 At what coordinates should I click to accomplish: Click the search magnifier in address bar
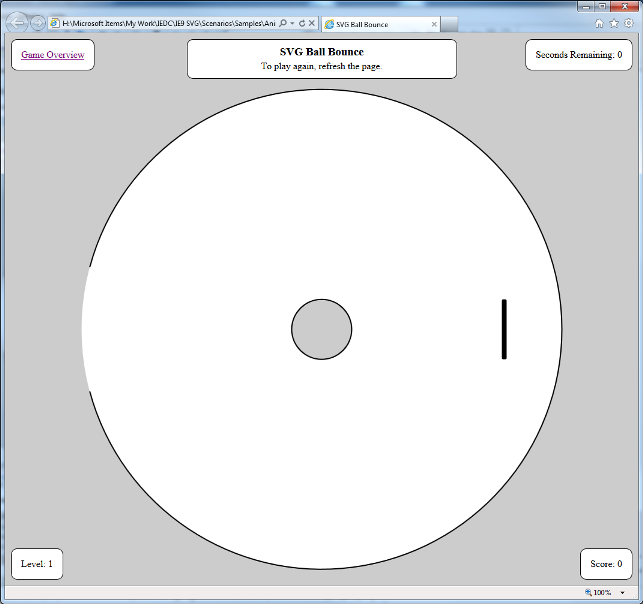(x=283, y=23)
